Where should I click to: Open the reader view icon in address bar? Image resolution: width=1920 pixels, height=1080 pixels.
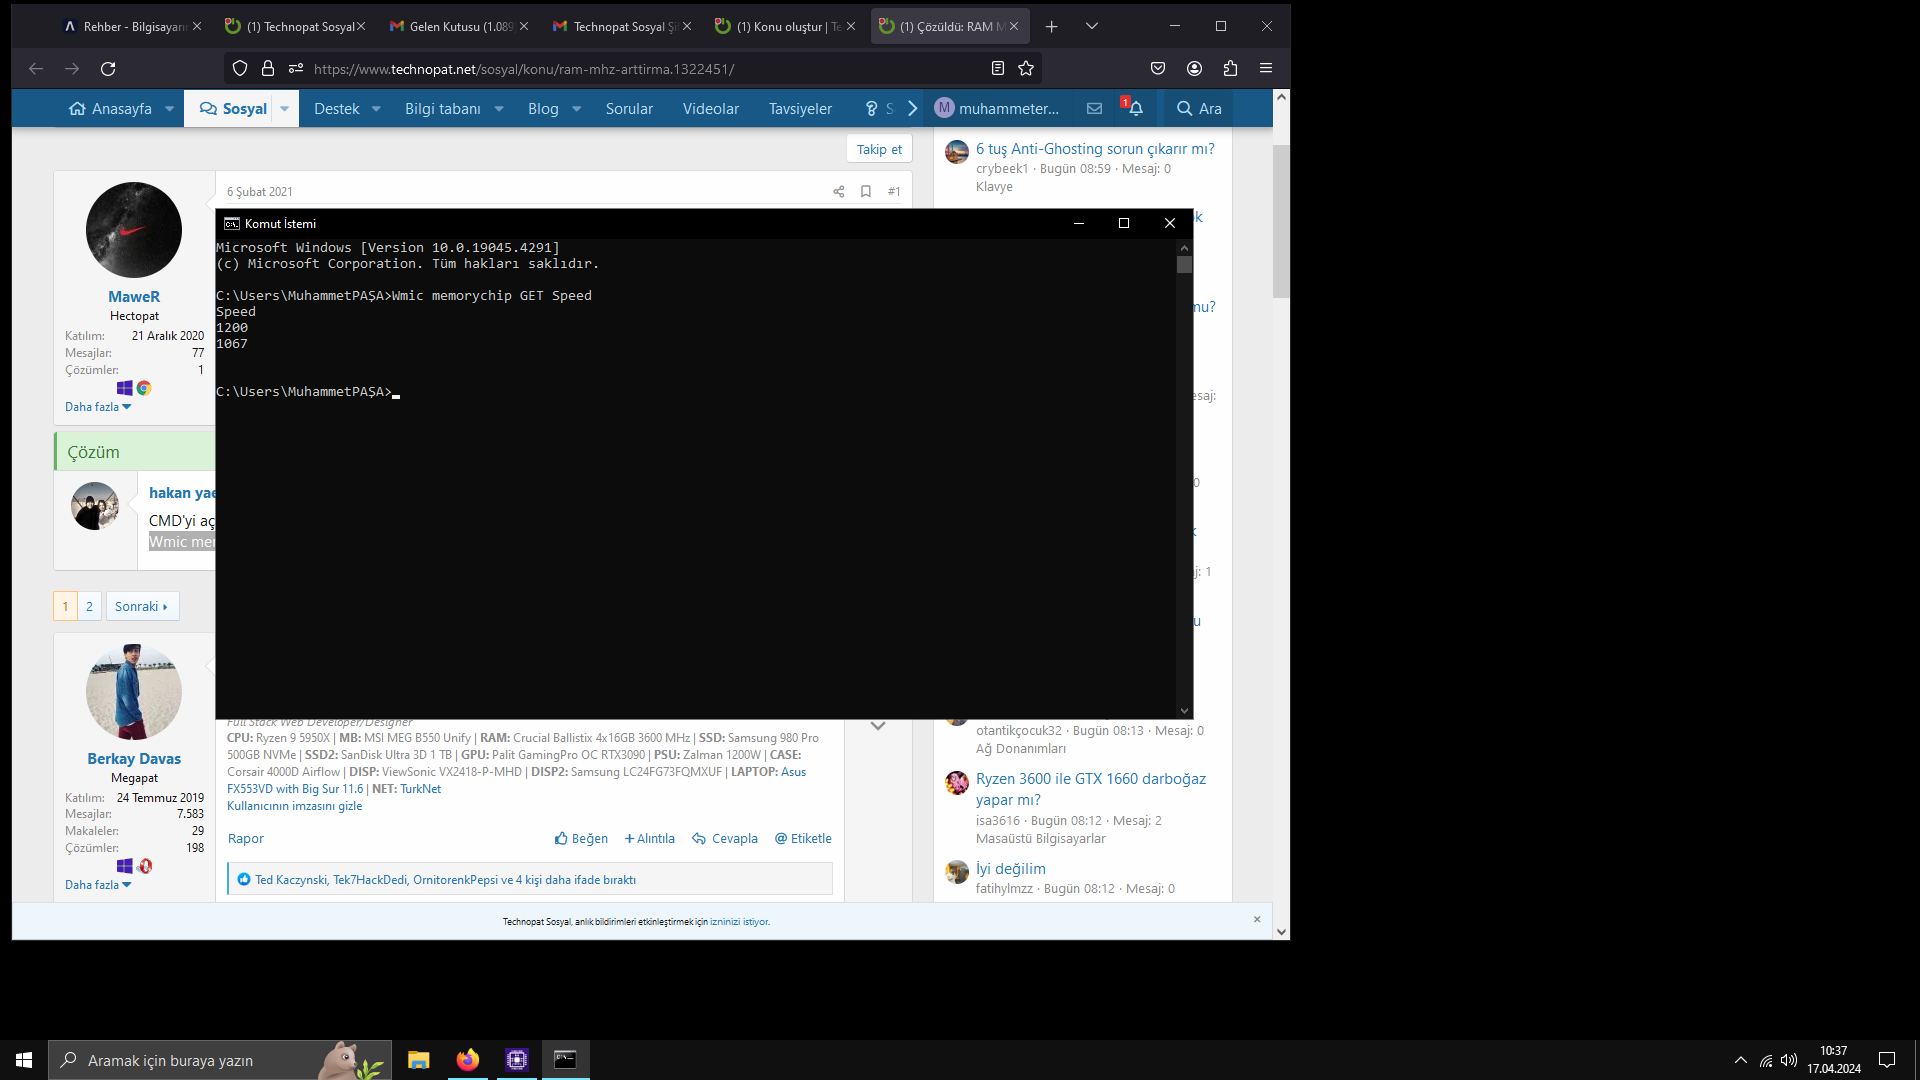coord(997,69)
